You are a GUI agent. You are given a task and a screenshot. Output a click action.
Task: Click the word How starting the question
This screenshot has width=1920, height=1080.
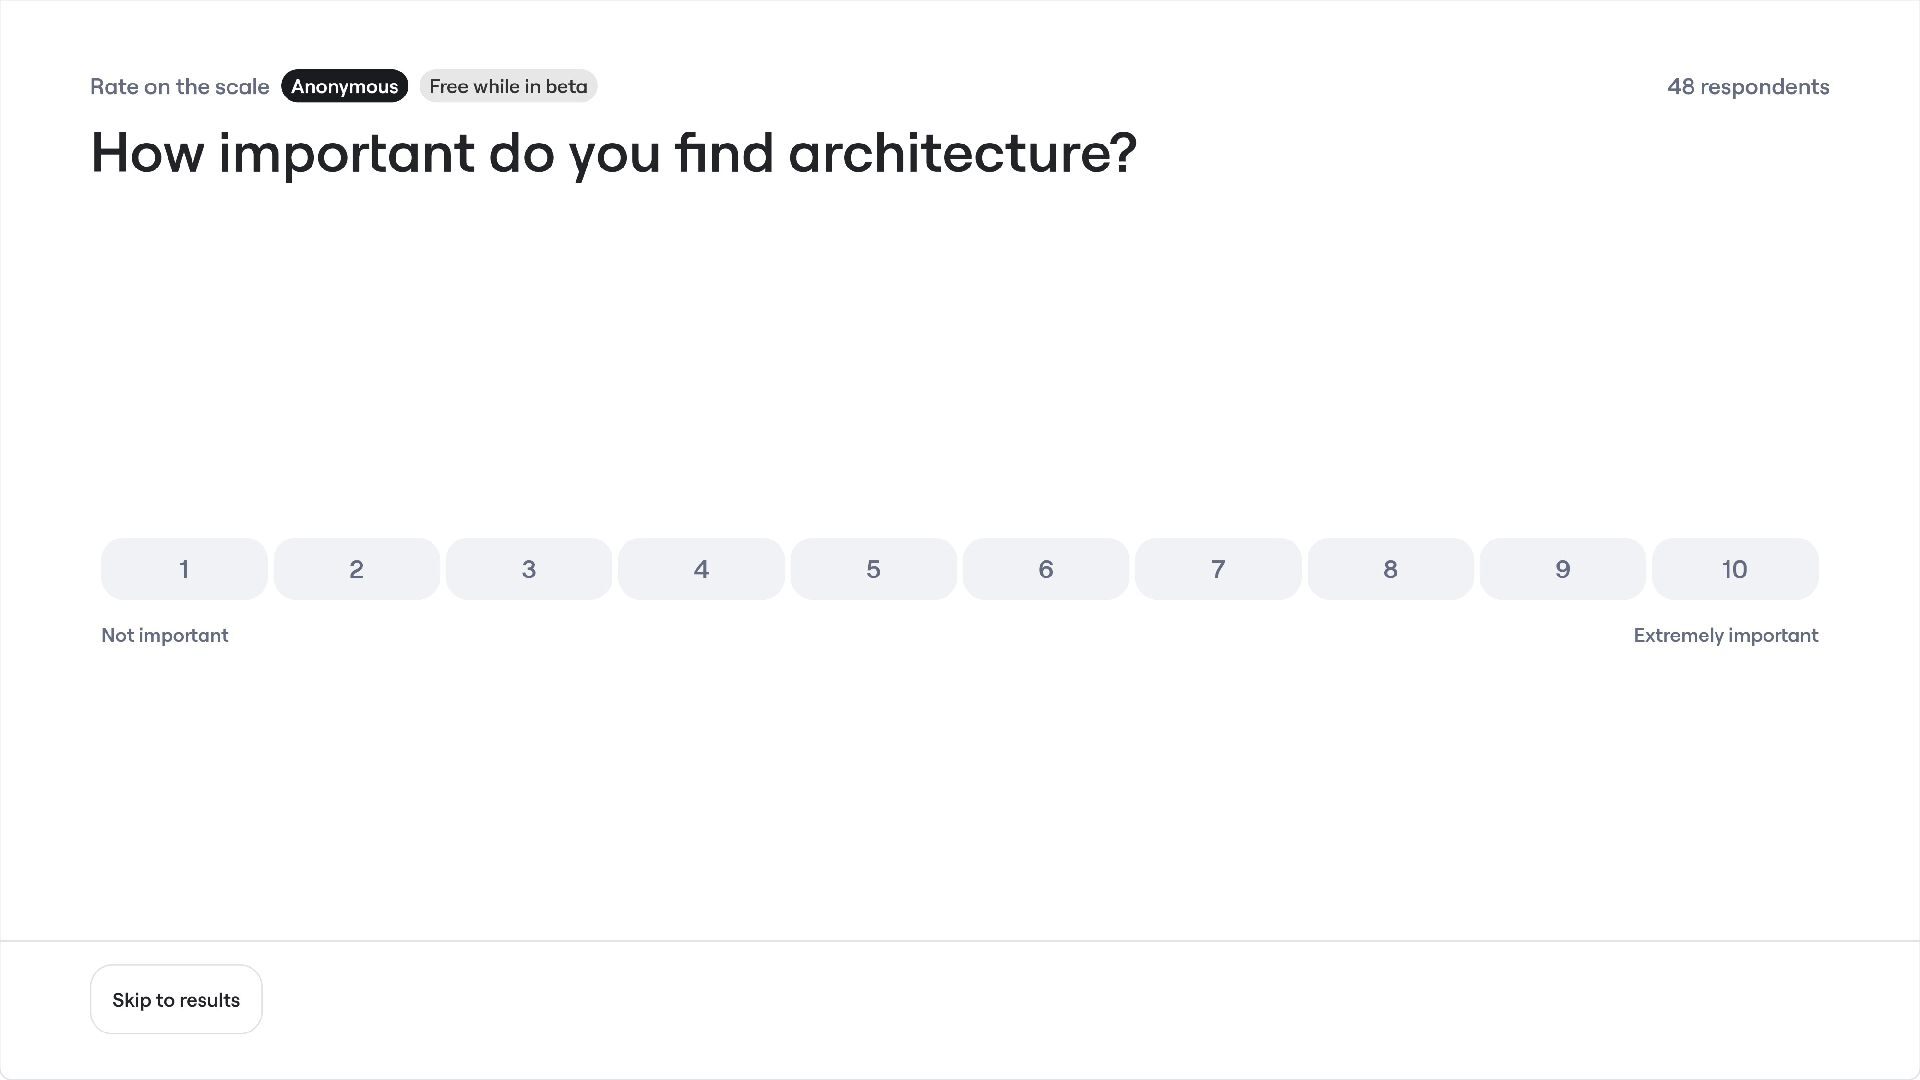coord(147,154)
